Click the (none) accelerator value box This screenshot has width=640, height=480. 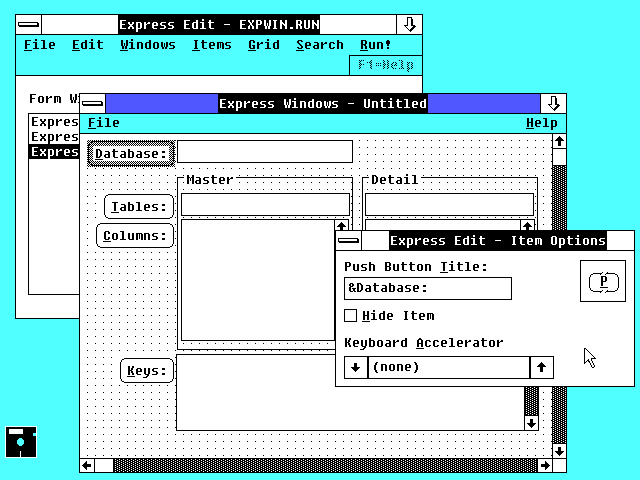coord(449,367)
